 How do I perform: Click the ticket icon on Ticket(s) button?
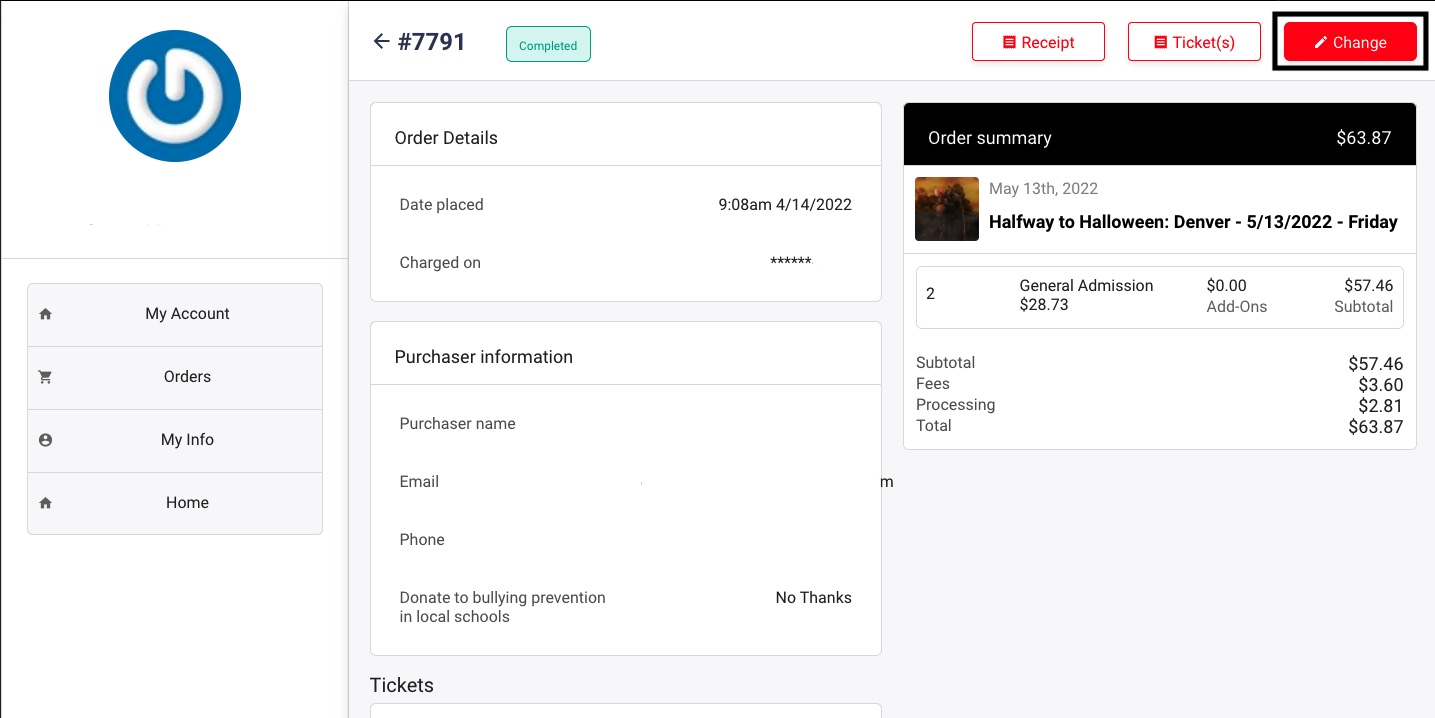(1160, 43)
